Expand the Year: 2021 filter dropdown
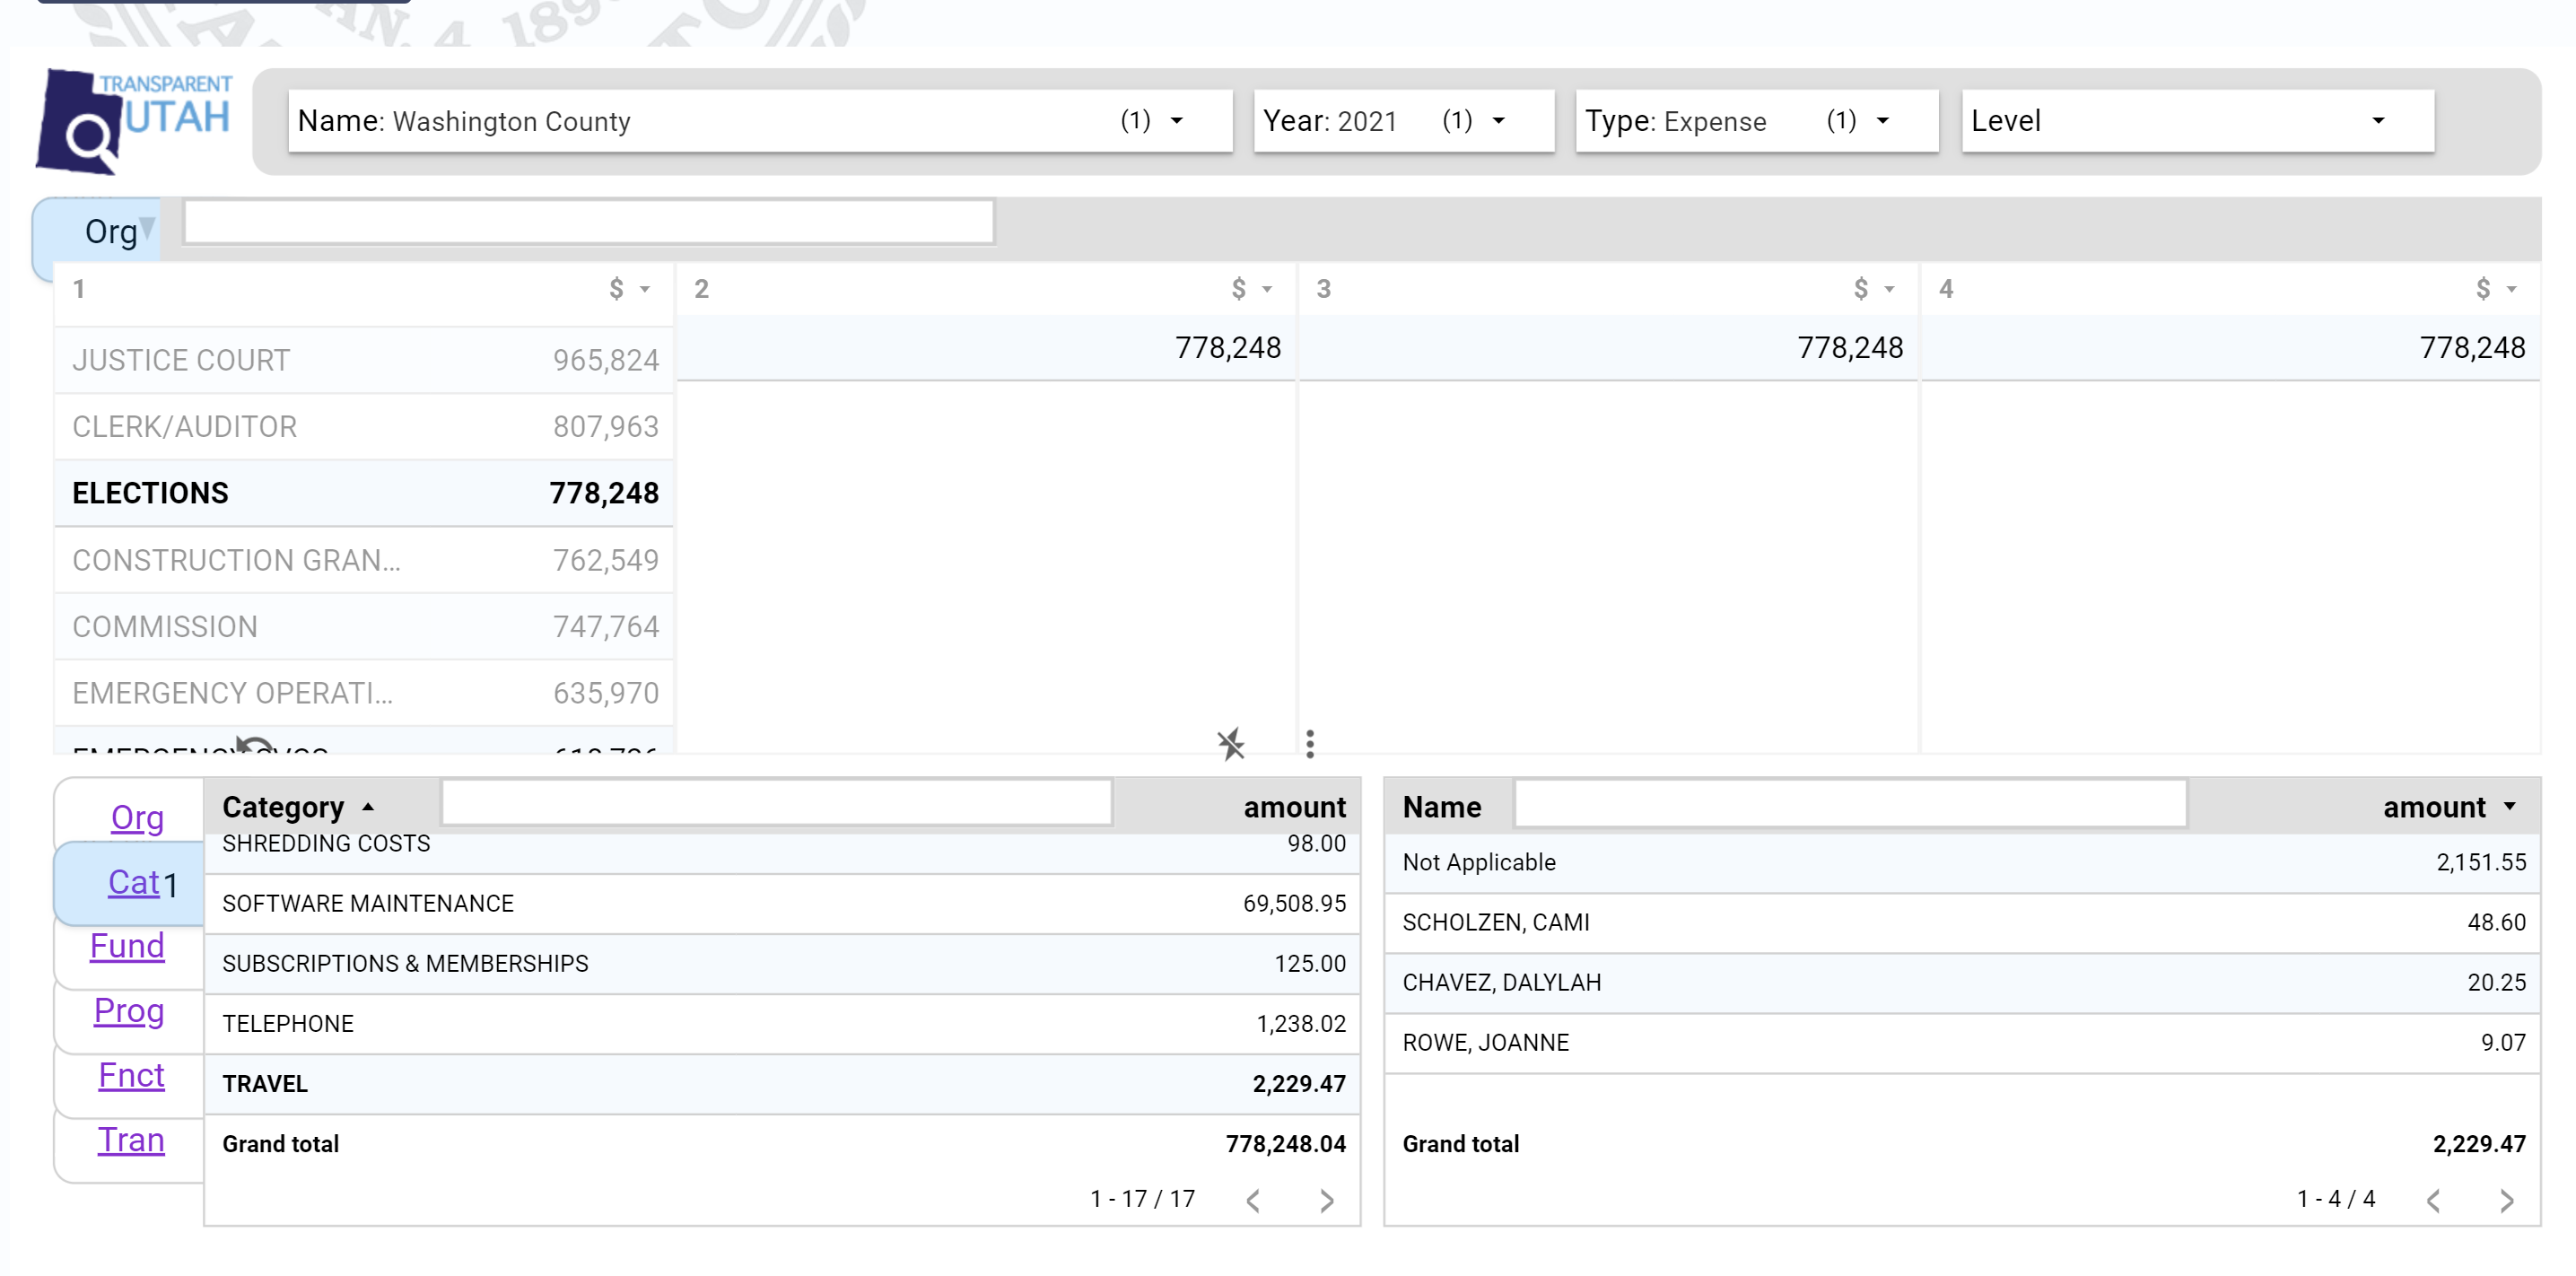This screenshot has width=2576, height=1276. [x=1403, y=121]
